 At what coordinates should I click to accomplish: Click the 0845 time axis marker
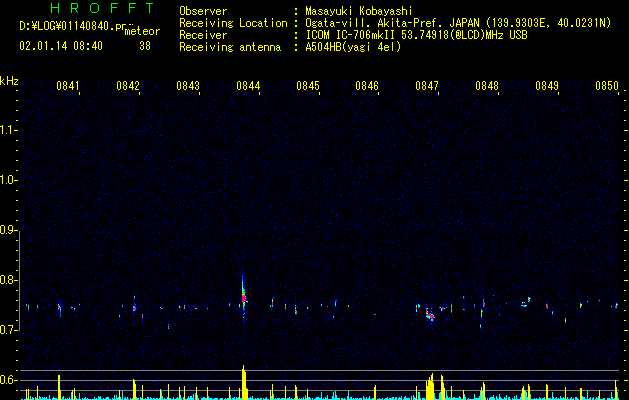(308, 86)
